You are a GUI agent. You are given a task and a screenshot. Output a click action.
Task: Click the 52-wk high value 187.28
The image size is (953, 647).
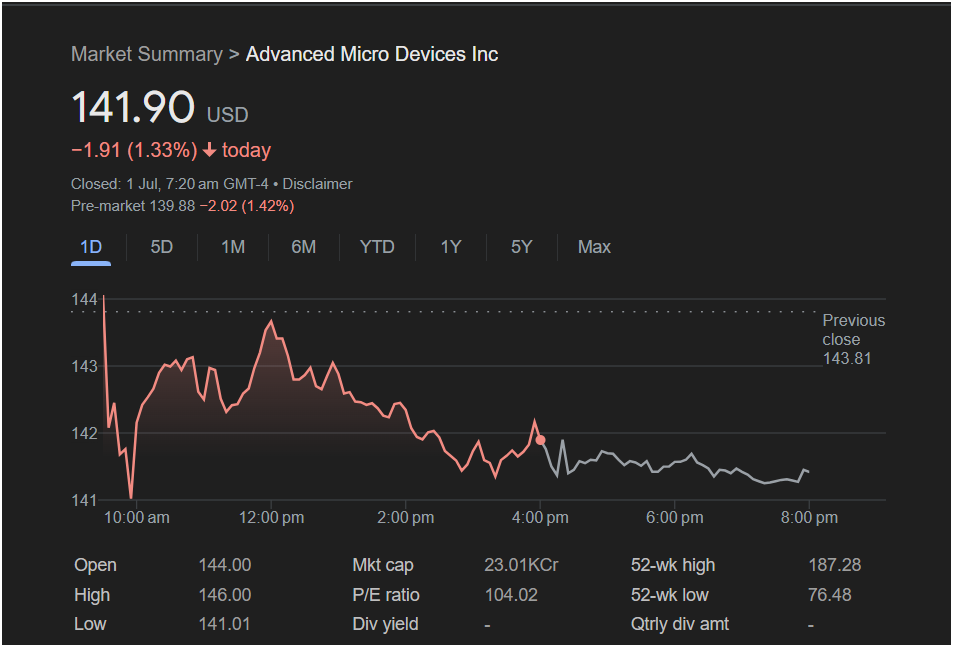point(834,565)
